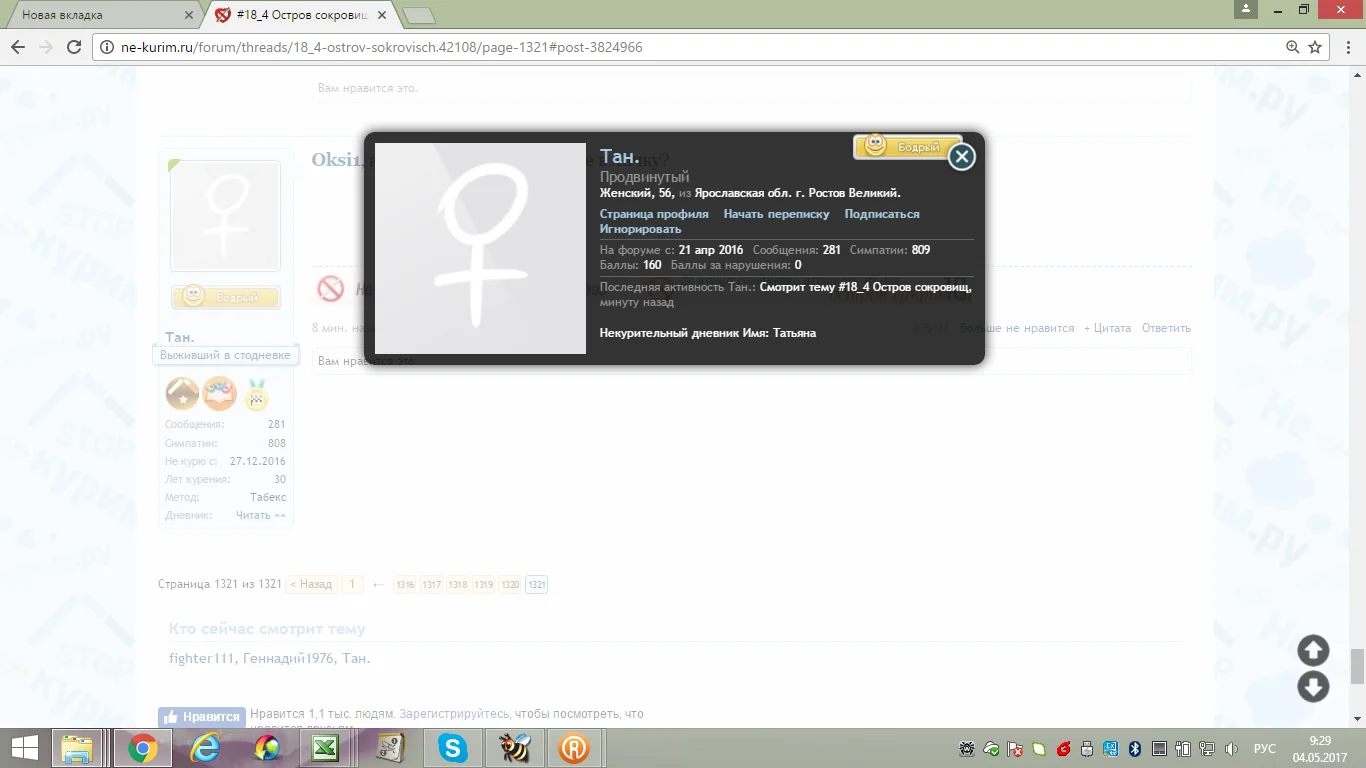Click the address bar URL
Screen dimensions: 1366x768
382,47
